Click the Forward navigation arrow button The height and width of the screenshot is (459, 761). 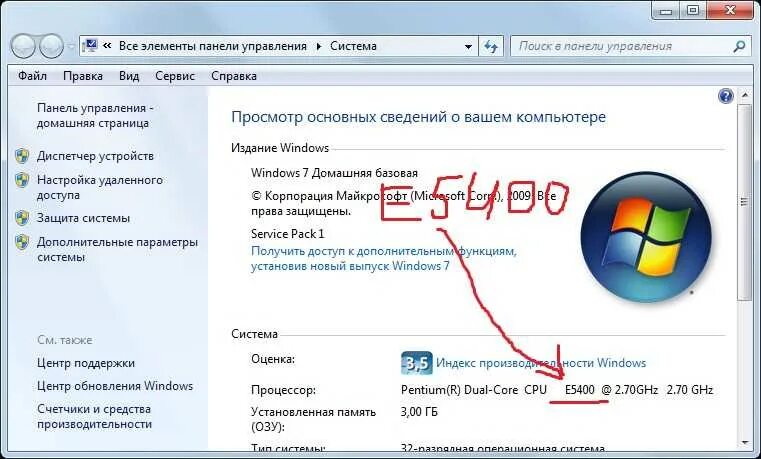(51, 46)
